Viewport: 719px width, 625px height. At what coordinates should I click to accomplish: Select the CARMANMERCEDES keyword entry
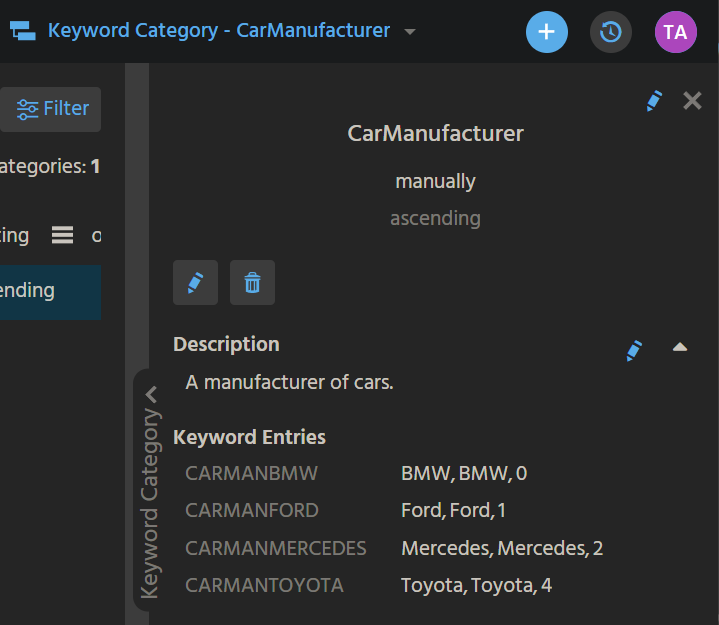click(276, 548)
